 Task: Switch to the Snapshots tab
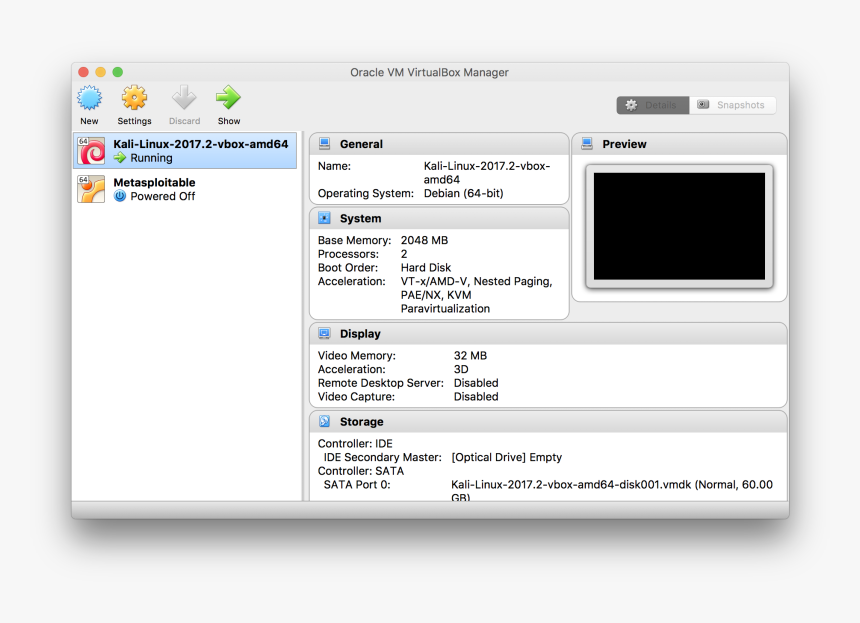pos(733,105)
